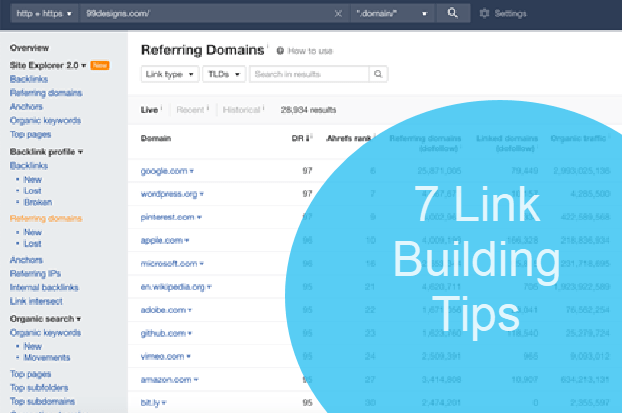The height and width of the screenshot is (413, 622).
Task: Open Overview in the sidebar
Action: (29, 48)
